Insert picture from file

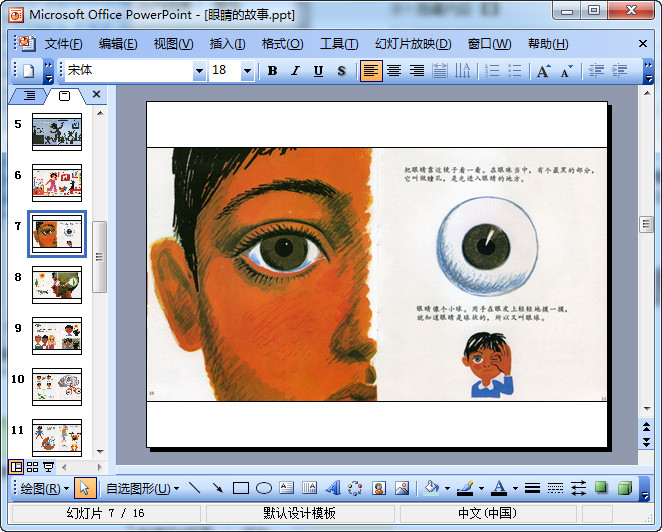pyautogui.click(x=402, y=489)
